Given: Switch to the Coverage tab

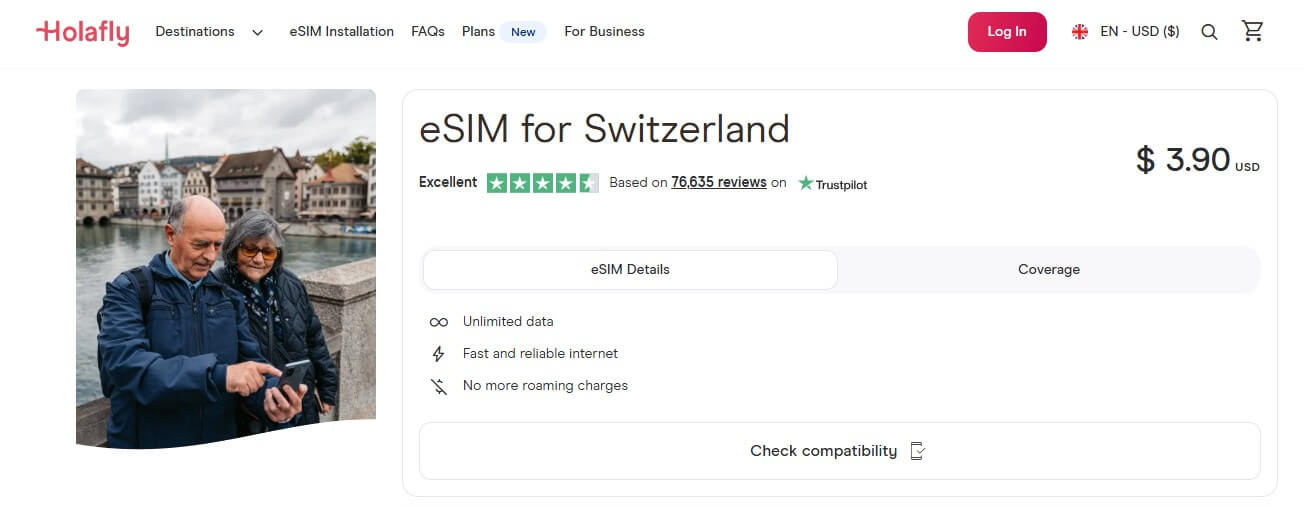Looking at the screenshot, I should (x=1048, y=270).
